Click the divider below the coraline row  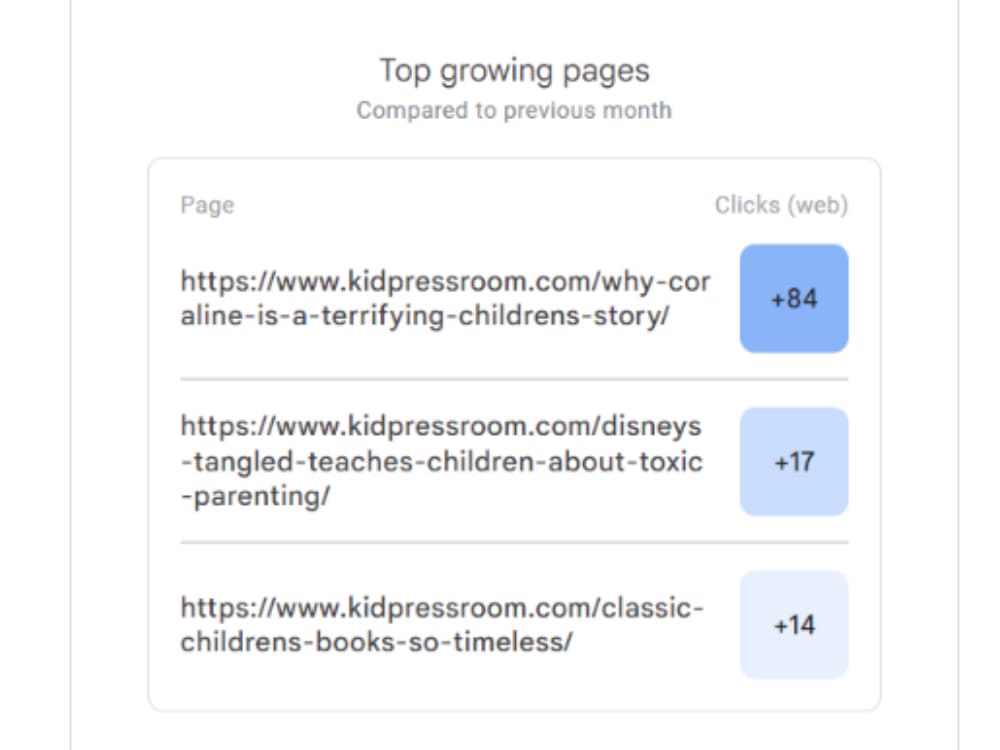[x=514, y=379]
